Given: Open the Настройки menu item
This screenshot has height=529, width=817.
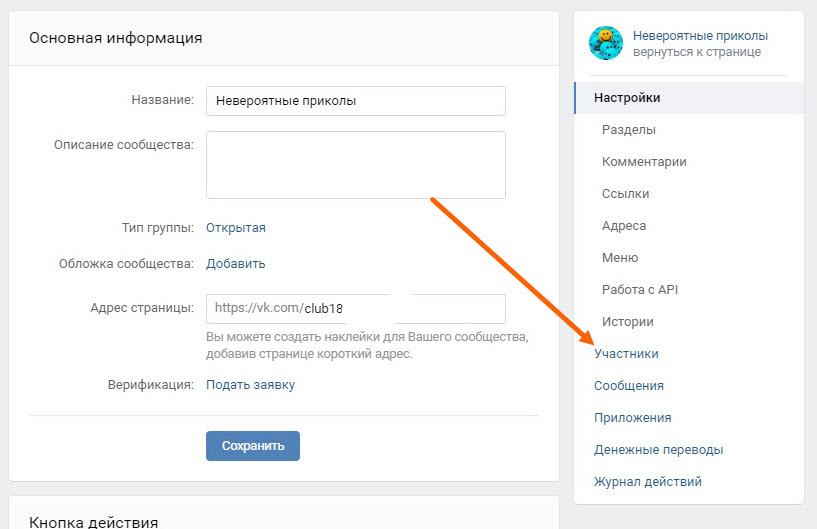Looking at the screenshot, I should 627,98.
